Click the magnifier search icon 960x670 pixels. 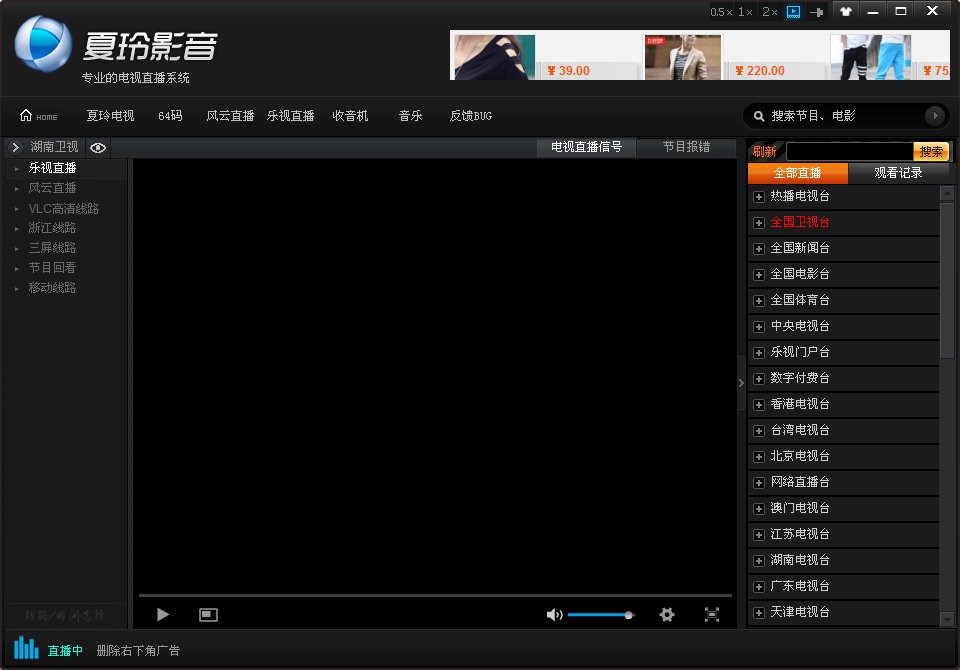tap(759, 116)
